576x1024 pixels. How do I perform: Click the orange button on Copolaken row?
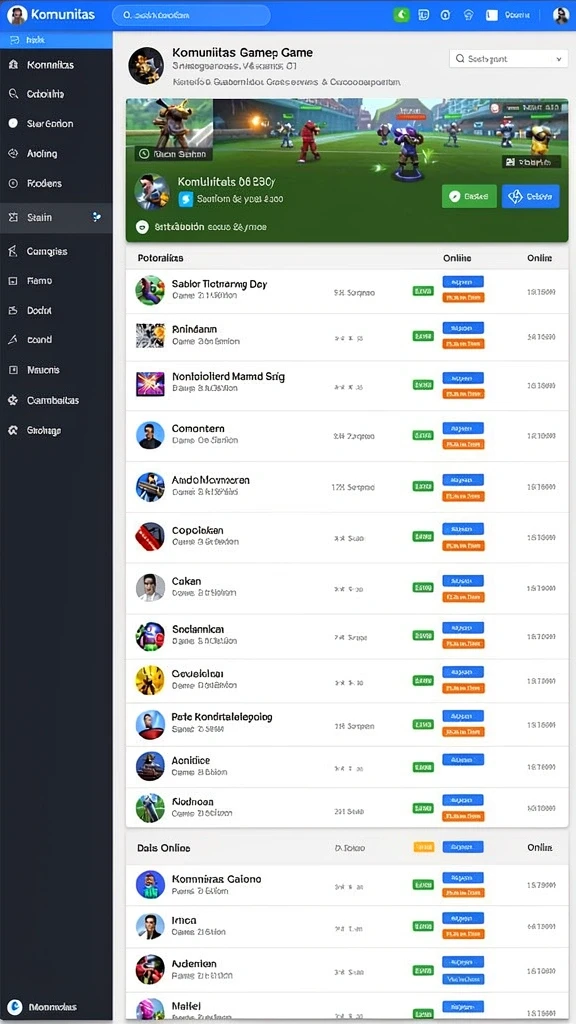click(x=463, y=545)
